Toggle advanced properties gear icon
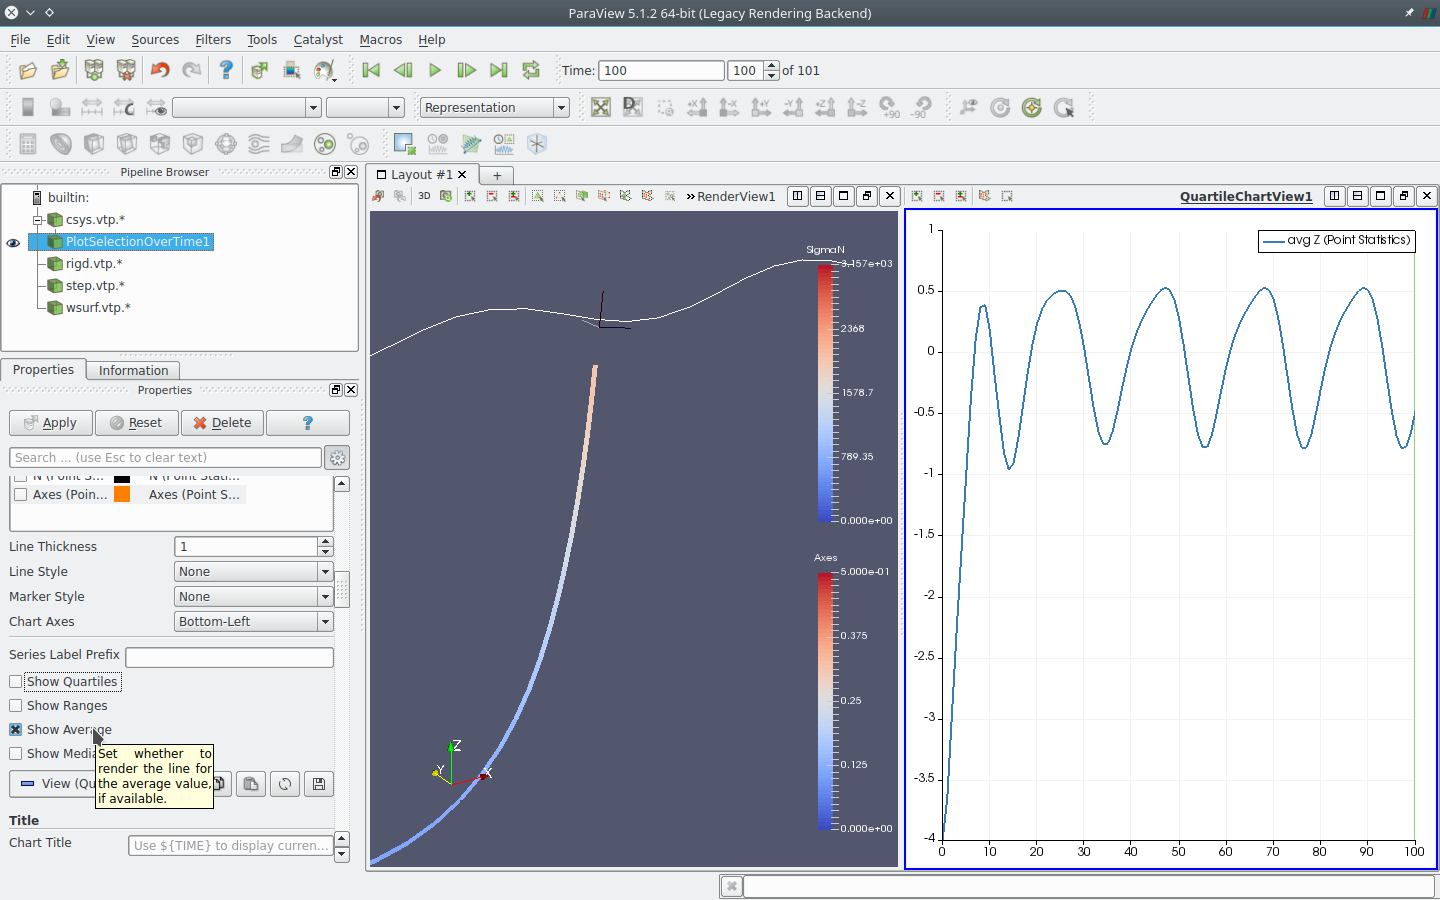The image size is (1440, 900). pyautogui.click(x=338, y=458)
